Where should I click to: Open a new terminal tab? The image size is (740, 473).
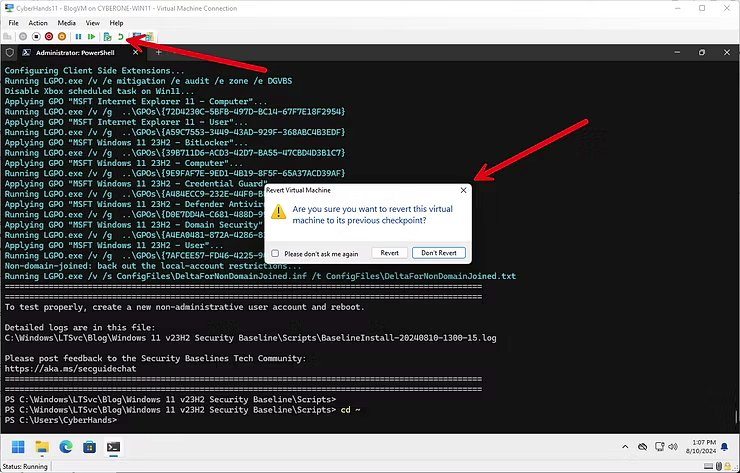(x=159, y=52)
